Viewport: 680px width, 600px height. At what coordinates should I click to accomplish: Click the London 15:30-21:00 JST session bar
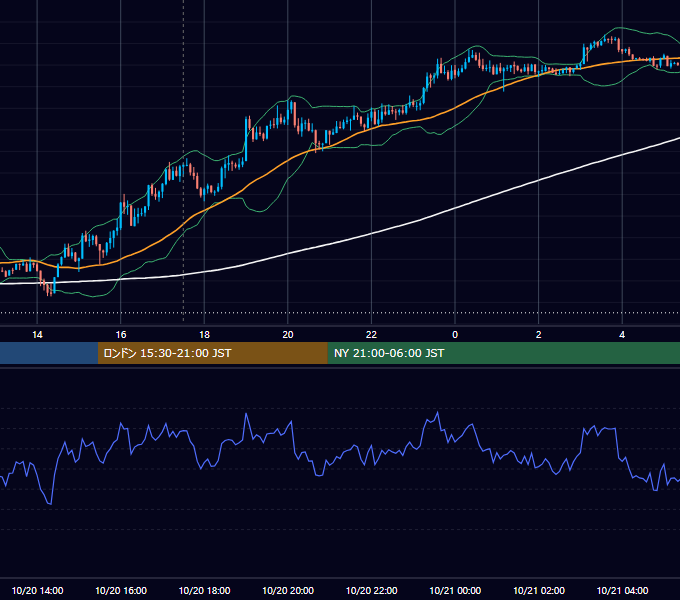(x=212, y=353)
